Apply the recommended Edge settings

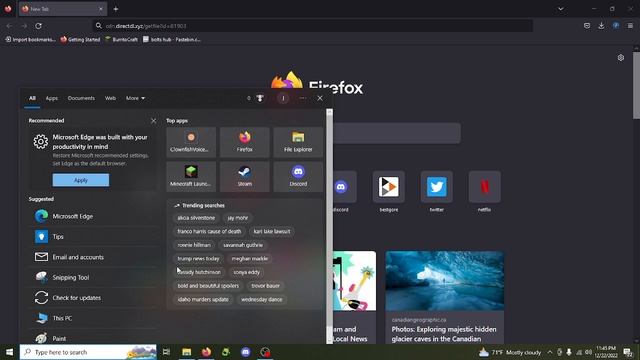coord(81,180)
